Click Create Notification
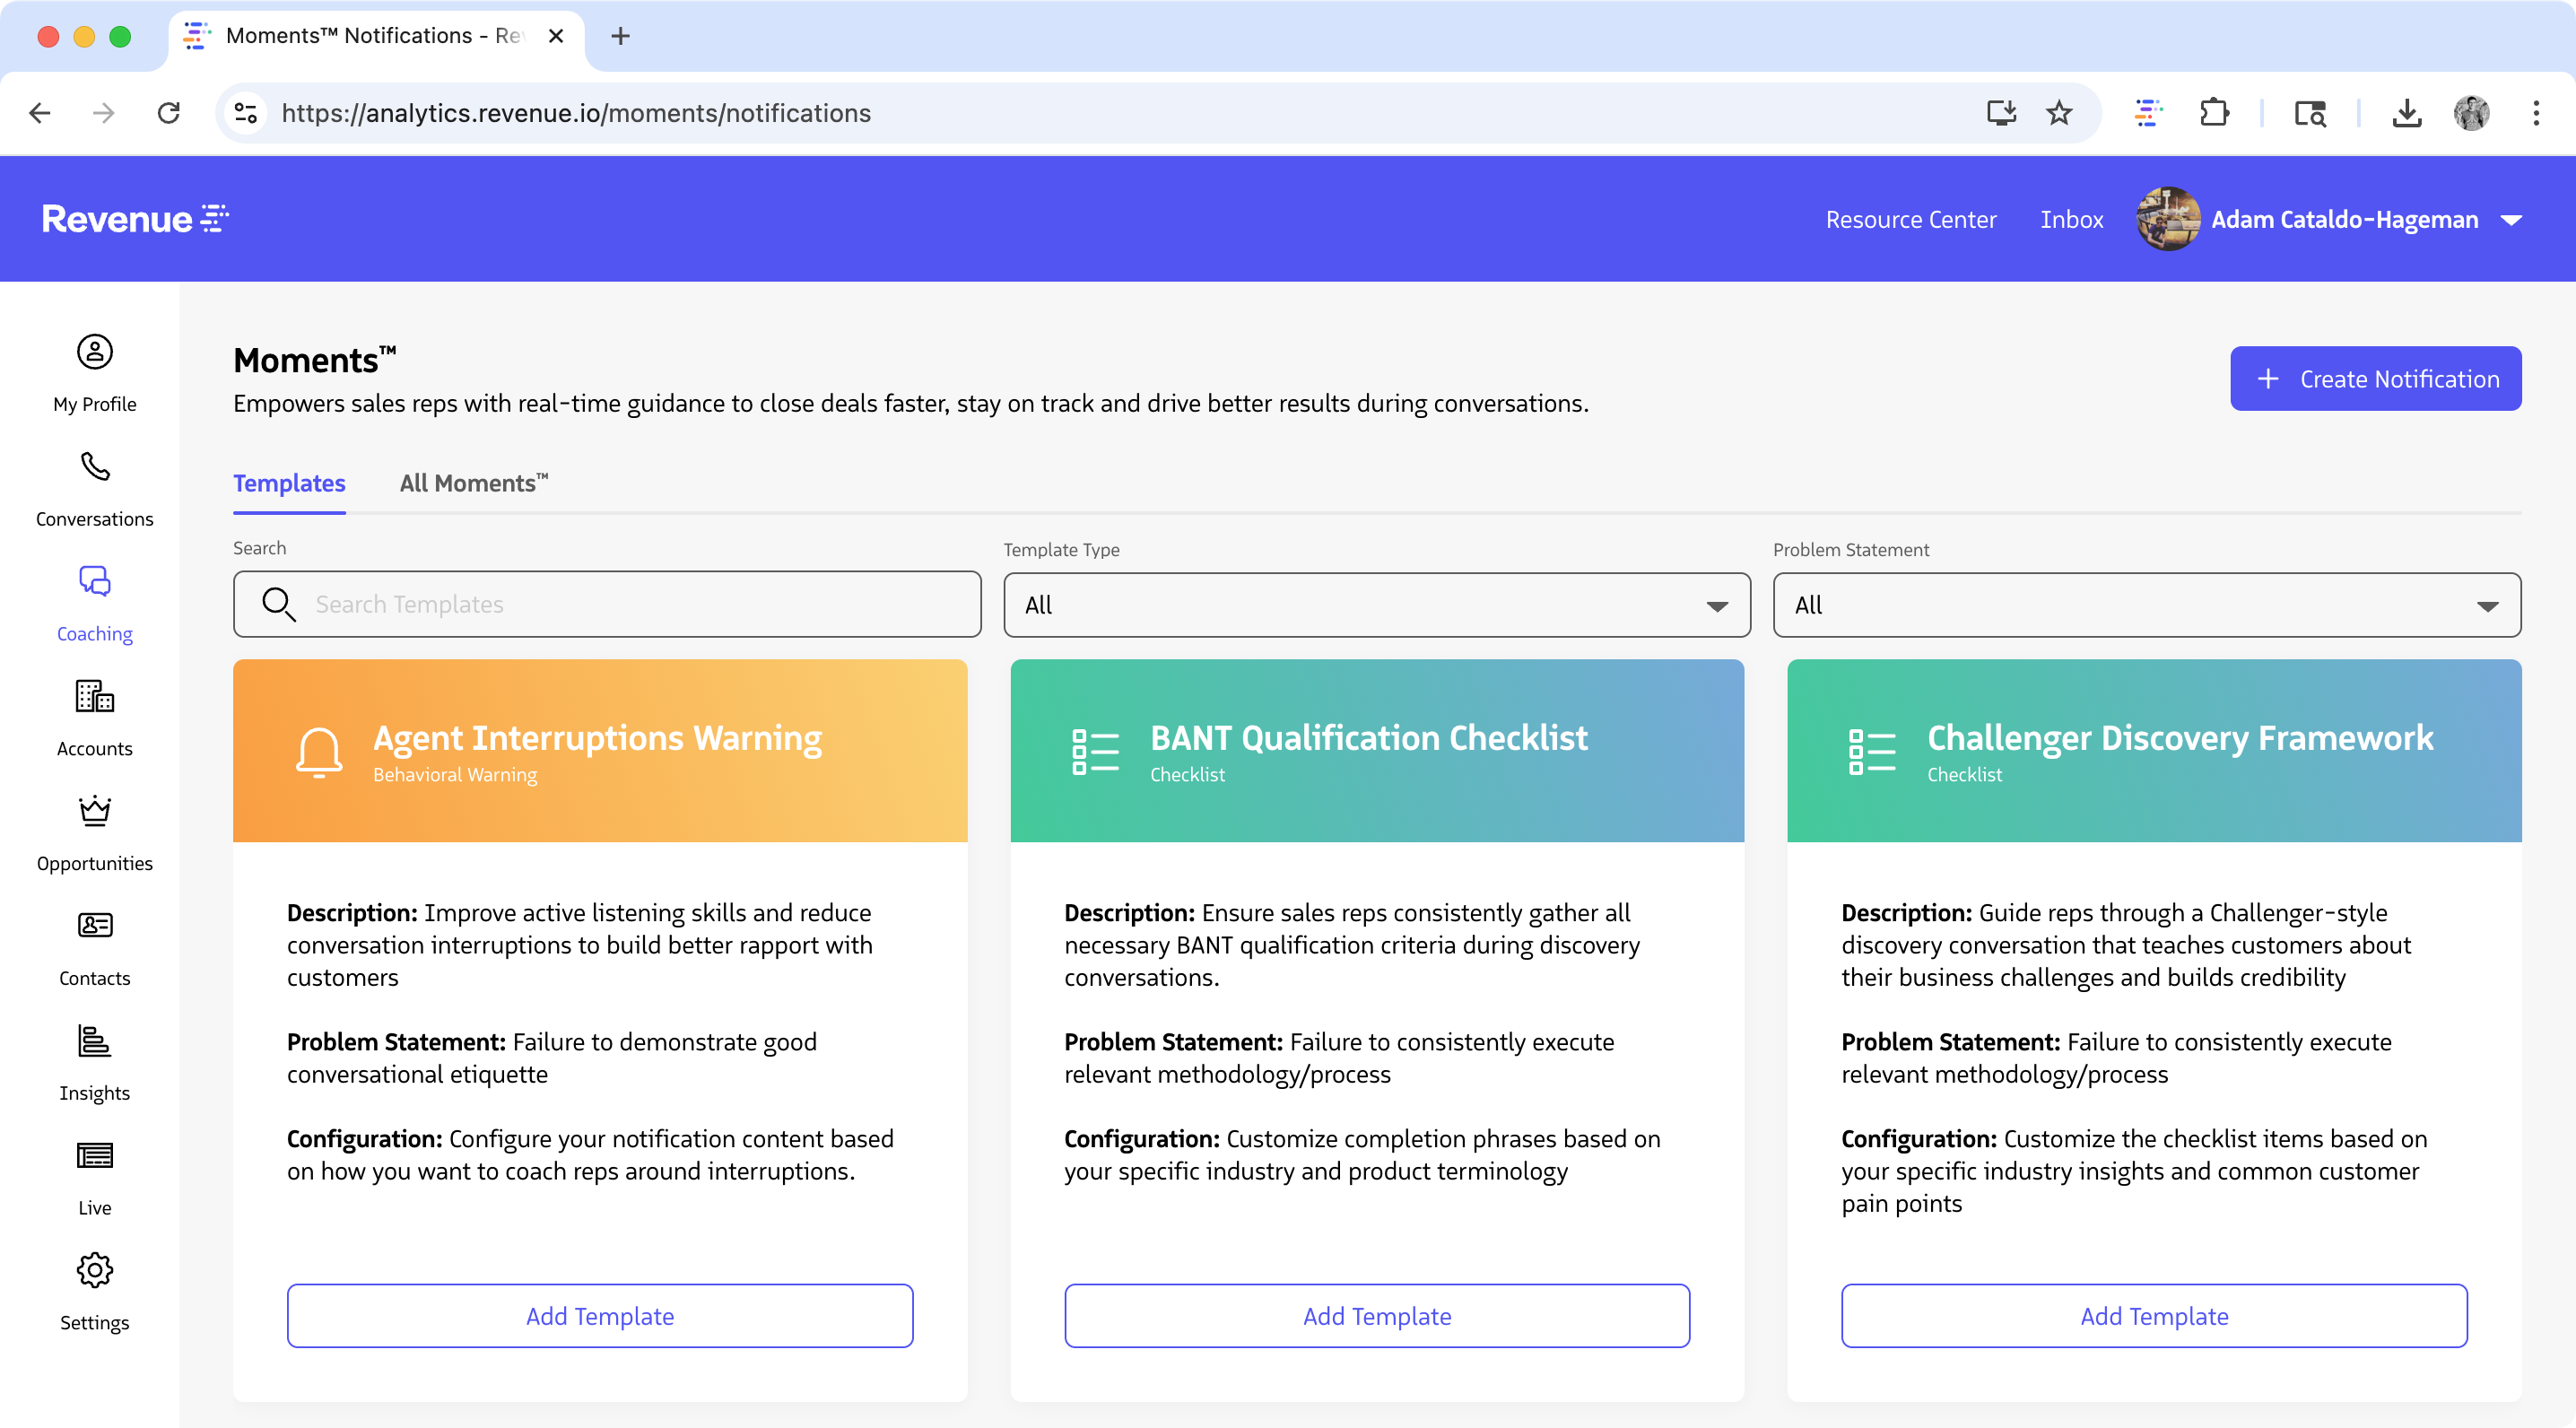2576x1428 pixels. tap(2375, 378)
